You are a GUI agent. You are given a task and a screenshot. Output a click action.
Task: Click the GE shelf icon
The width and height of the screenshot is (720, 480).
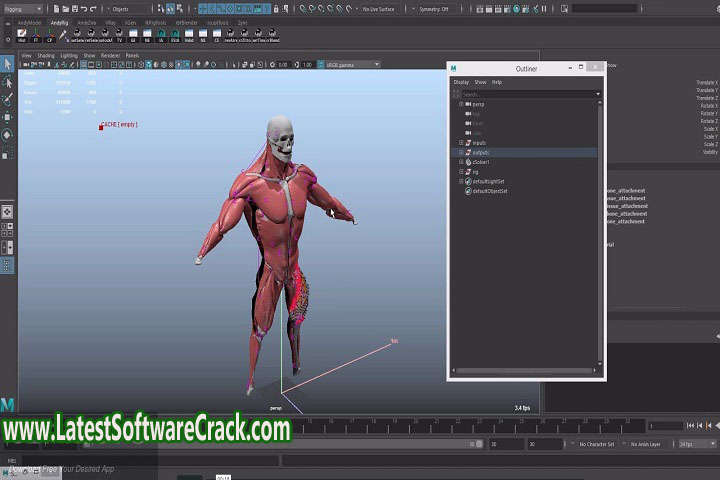click(x=133, y=35)
